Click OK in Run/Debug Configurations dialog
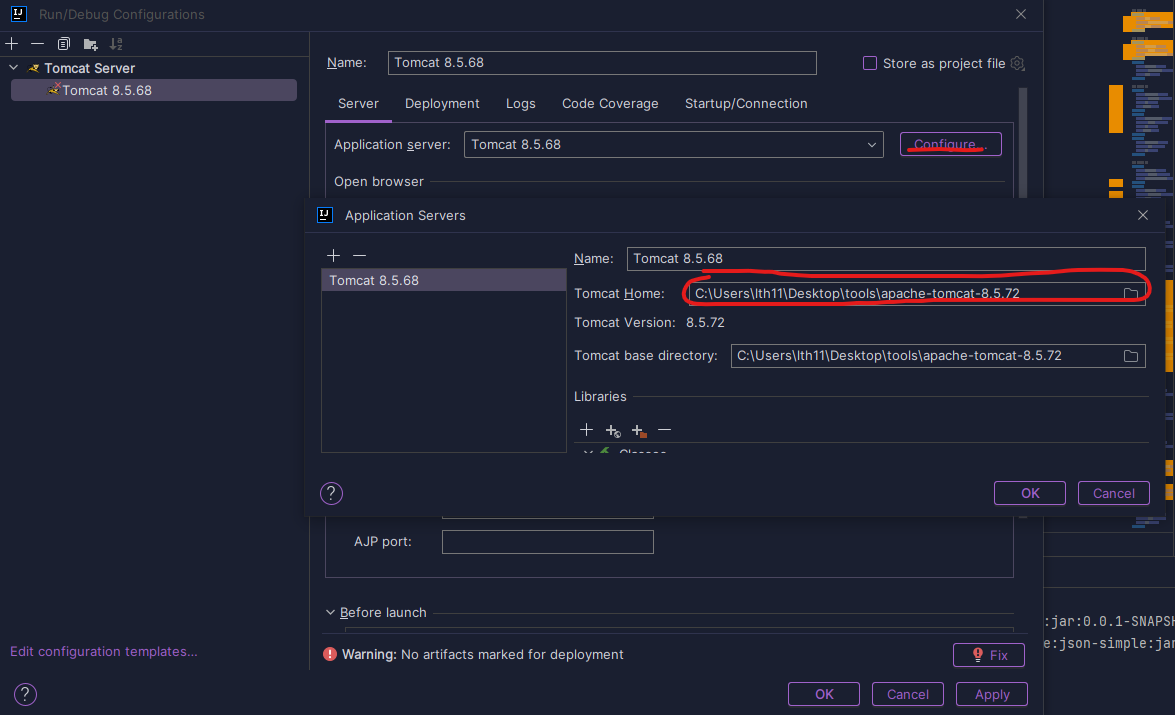Image resolution: width=1175 pixels, height=715 pixels. click(824, 694)
